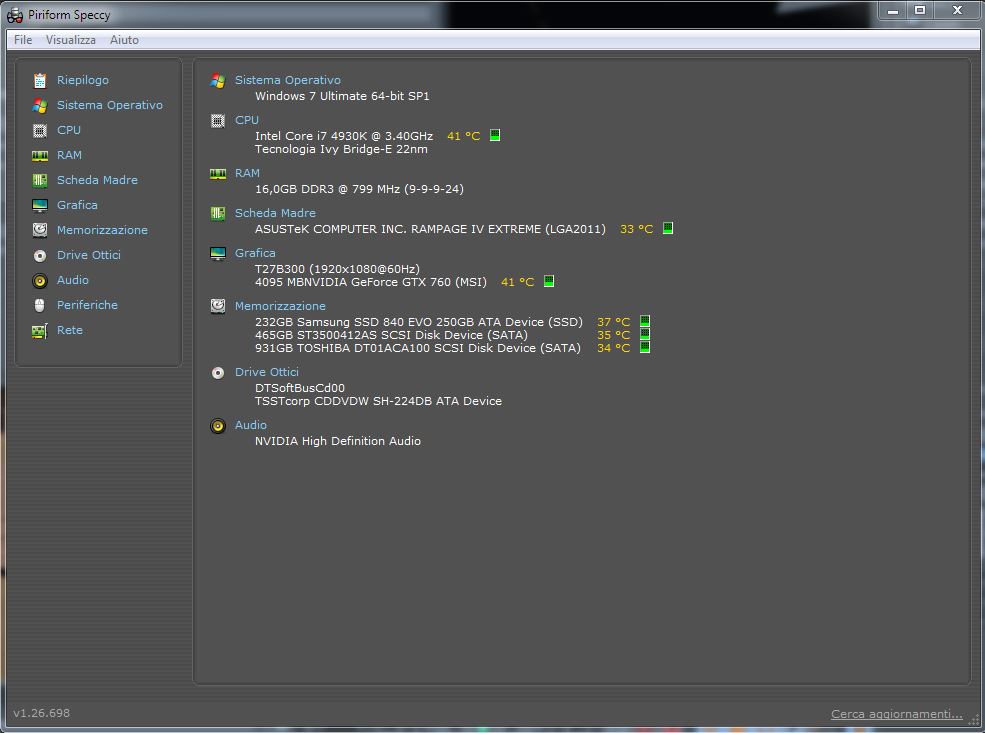Click the green indicator next to GeForce GTX 760 temperature
Viewport: 985px width, 733px height.
(x=548, y=281)
